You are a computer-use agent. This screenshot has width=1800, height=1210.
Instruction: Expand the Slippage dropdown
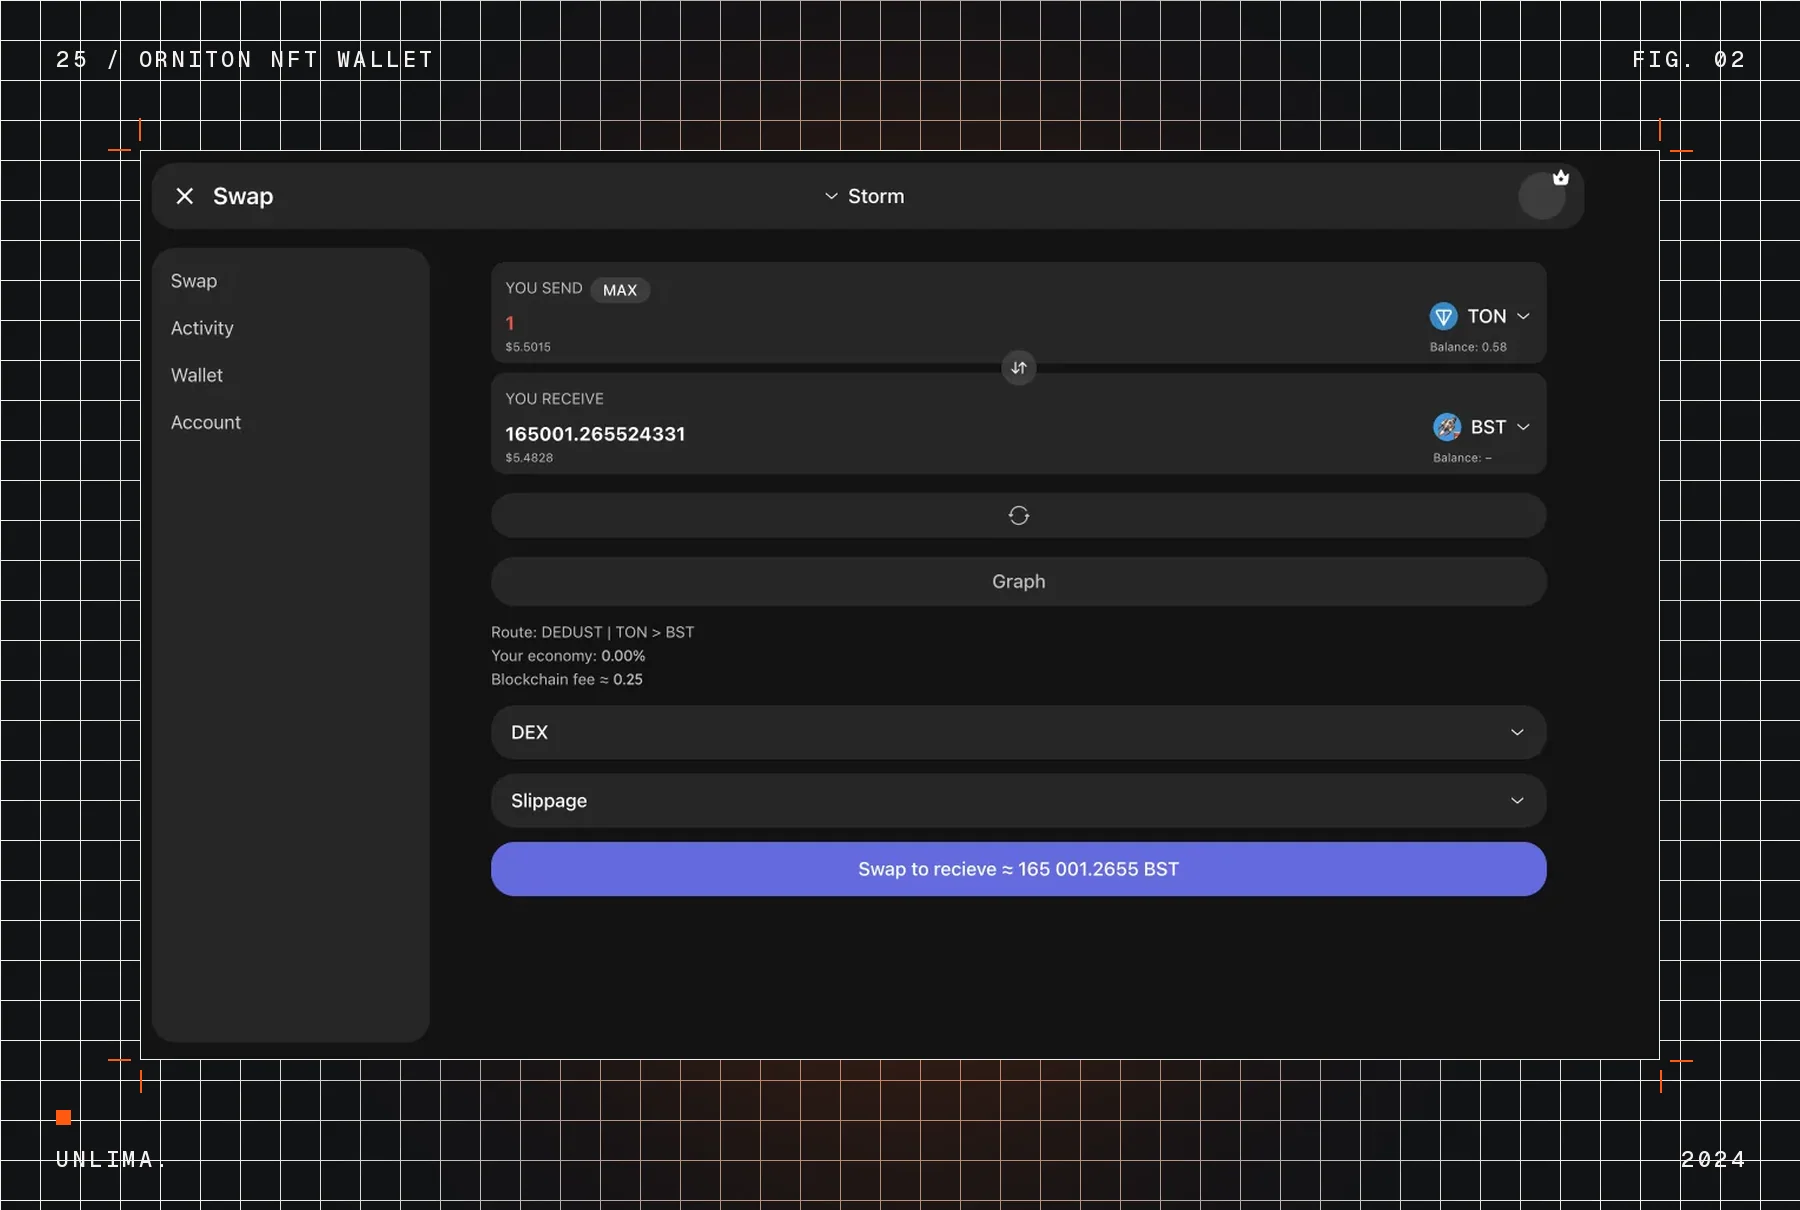tap(1018, 800)
